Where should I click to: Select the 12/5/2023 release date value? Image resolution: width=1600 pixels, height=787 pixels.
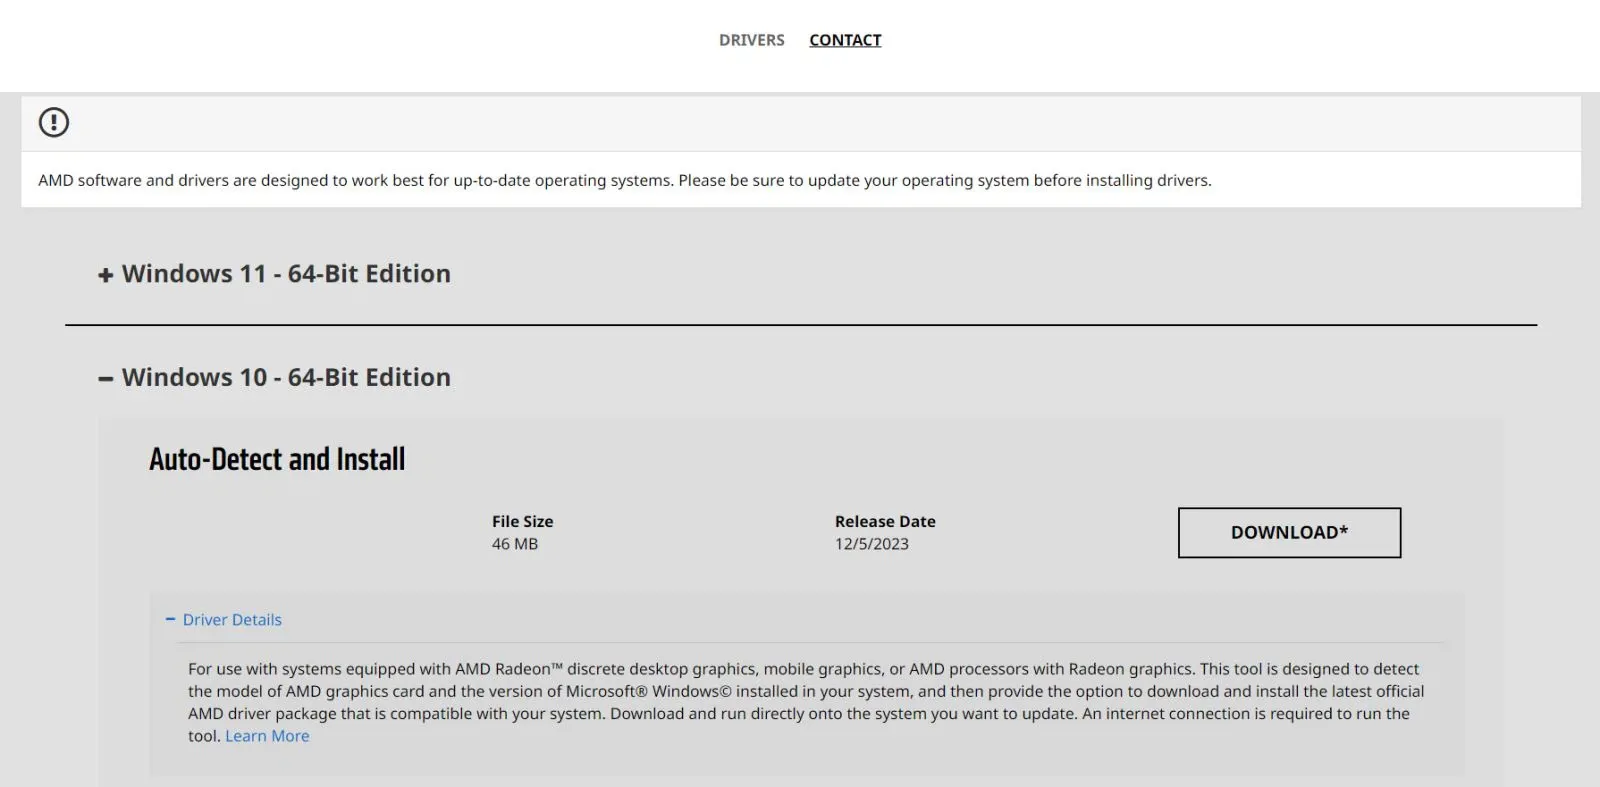pos(872,544)
